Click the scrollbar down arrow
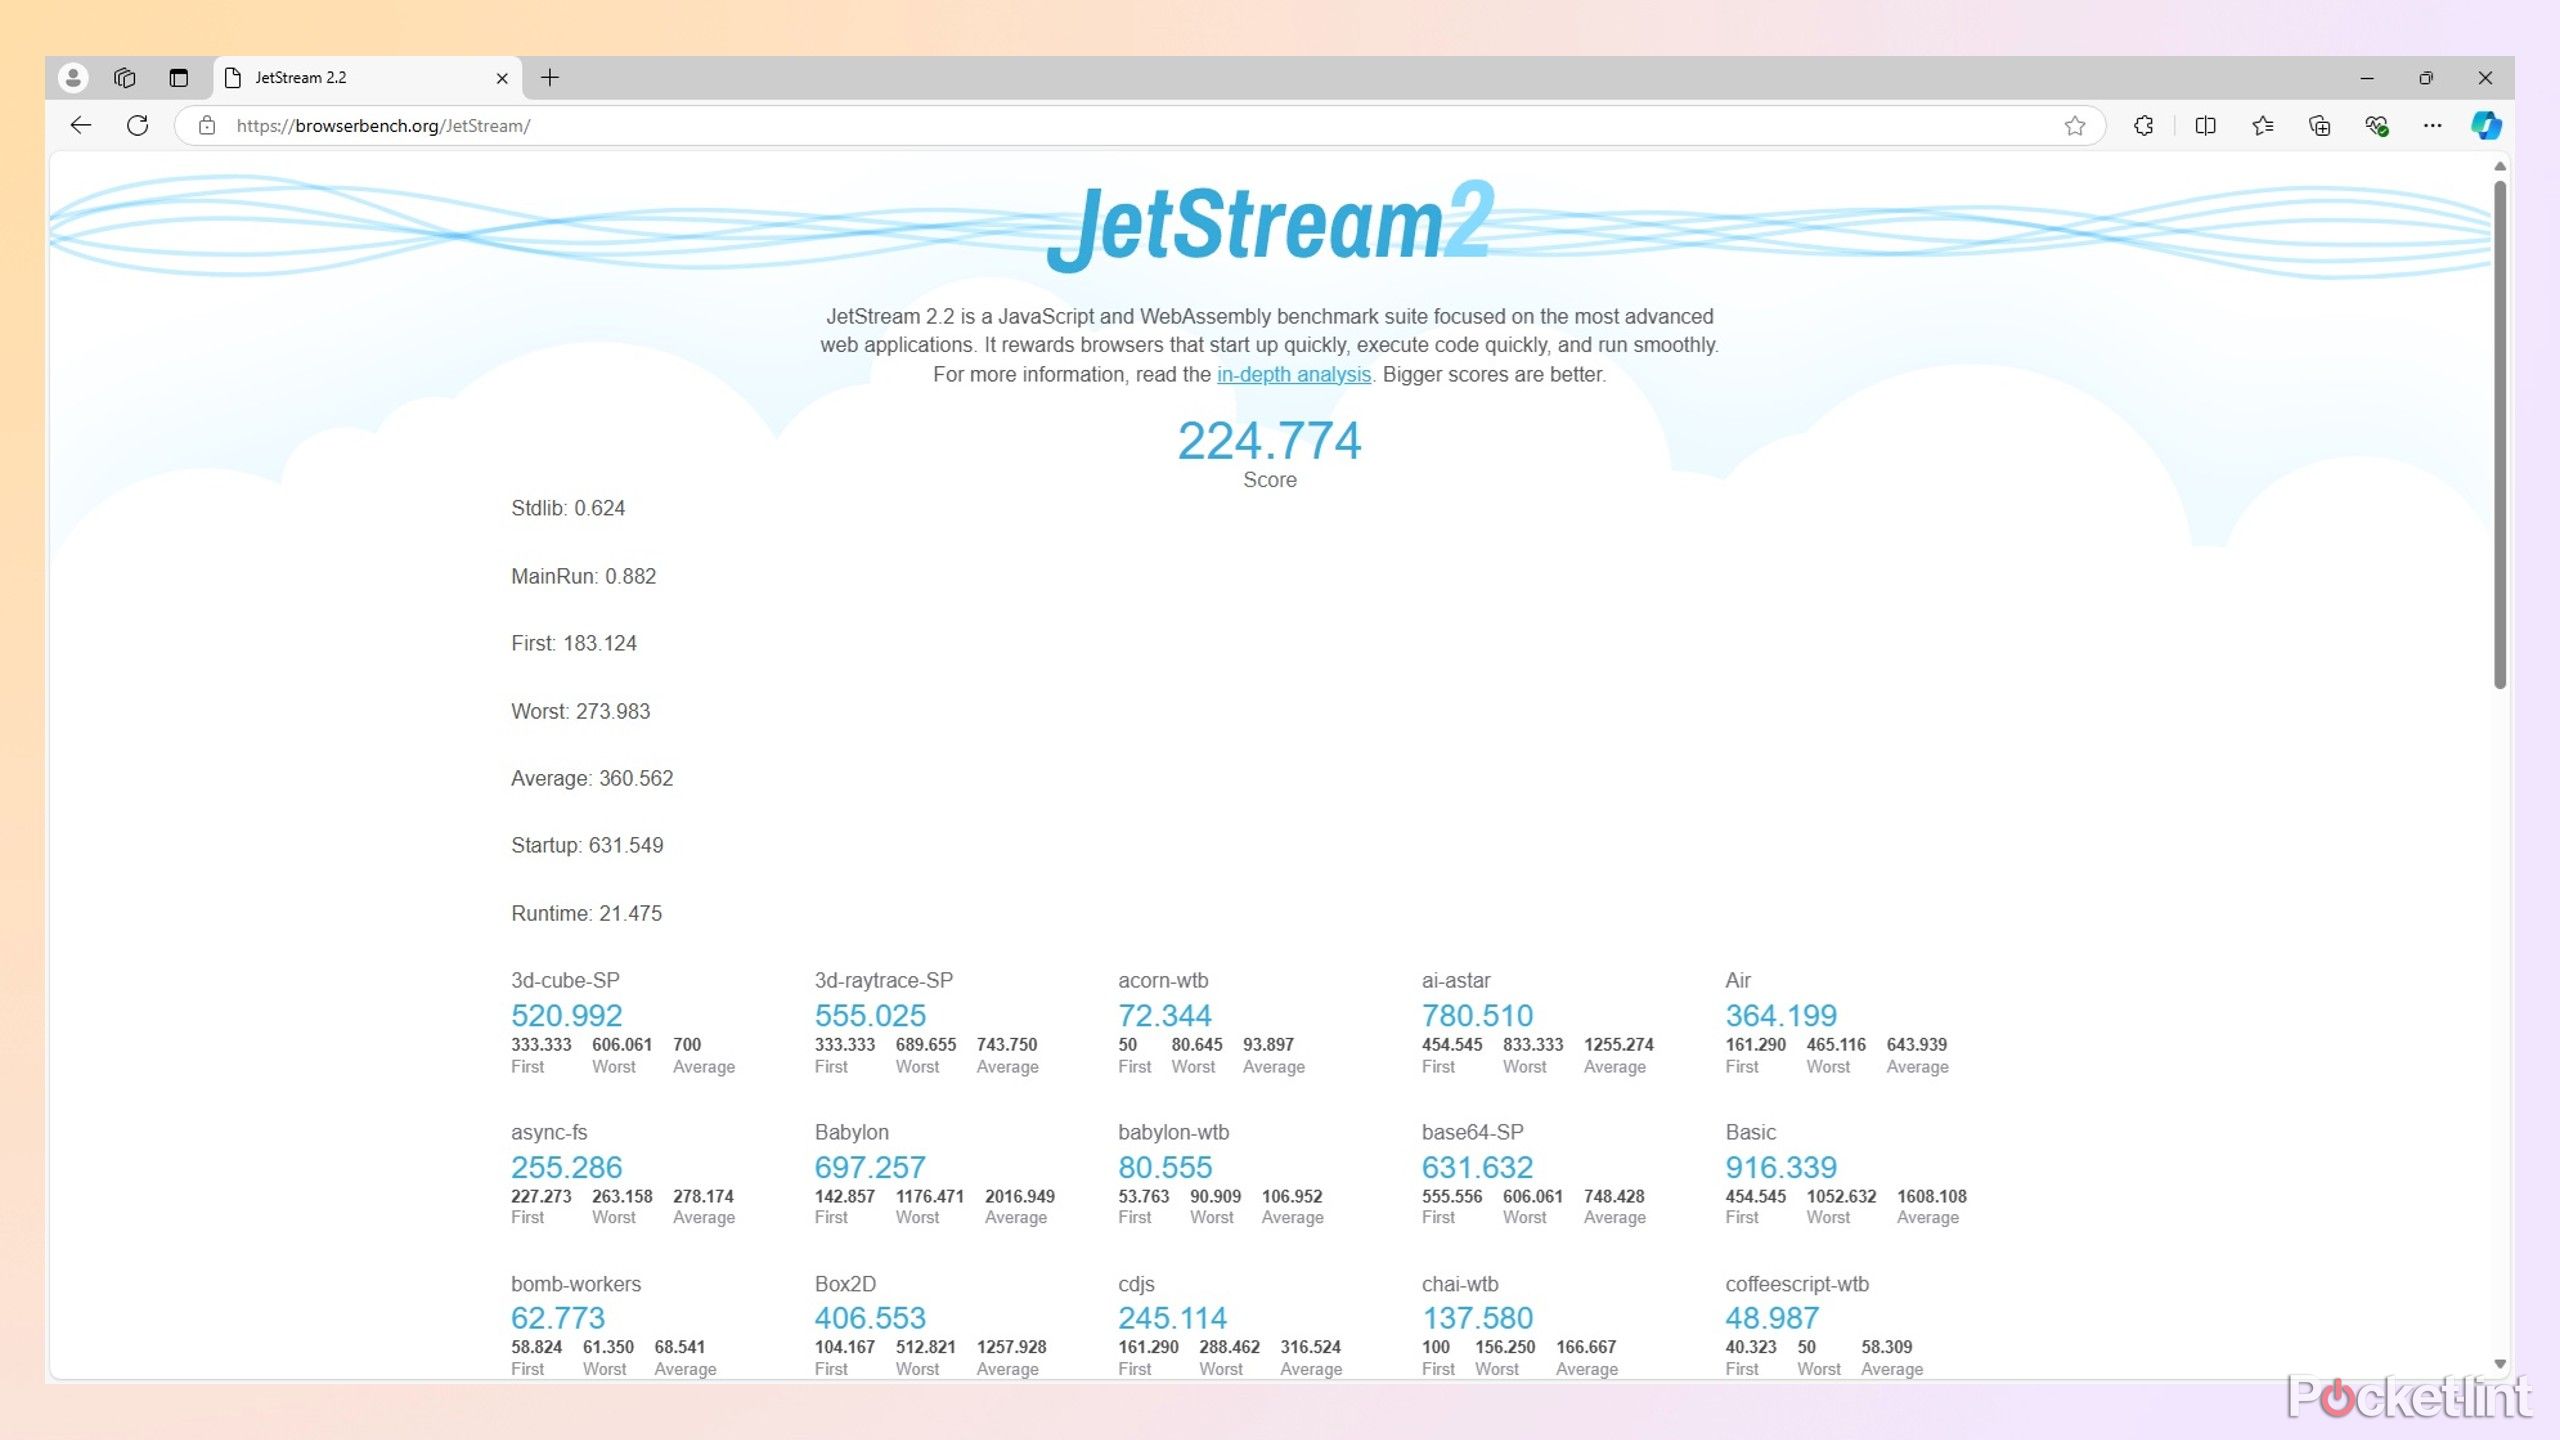 (2500, 1364)
